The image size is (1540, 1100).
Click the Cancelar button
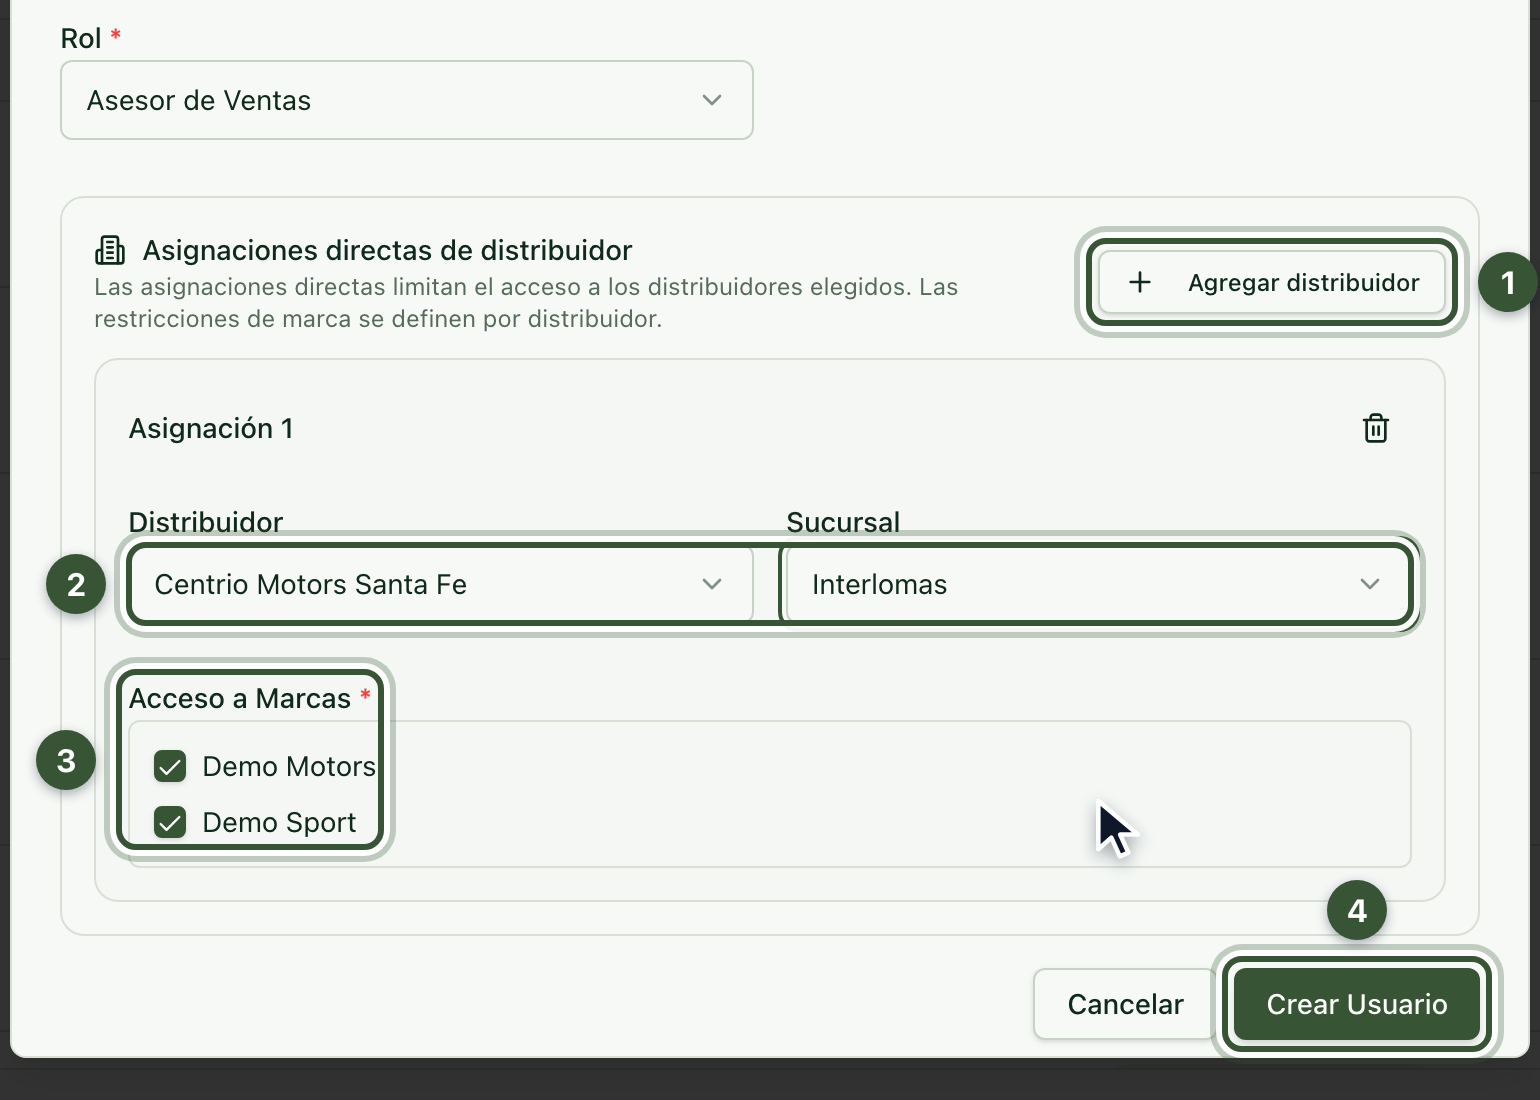click(1125, 1004)
